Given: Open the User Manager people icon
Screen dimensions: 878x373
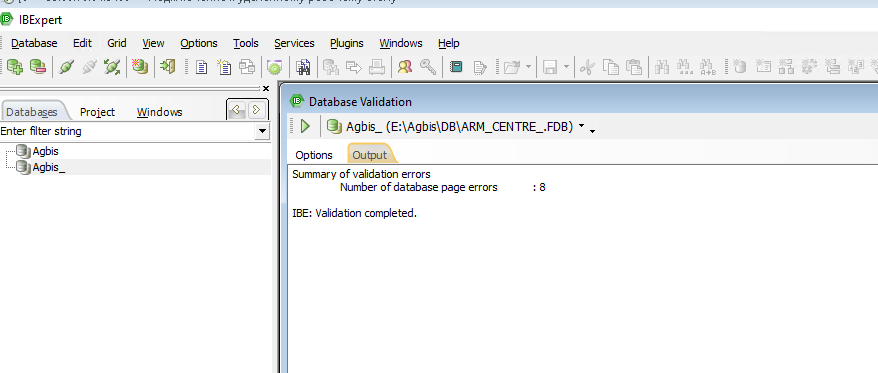Looking at the screenshot, I should point(404,67).
